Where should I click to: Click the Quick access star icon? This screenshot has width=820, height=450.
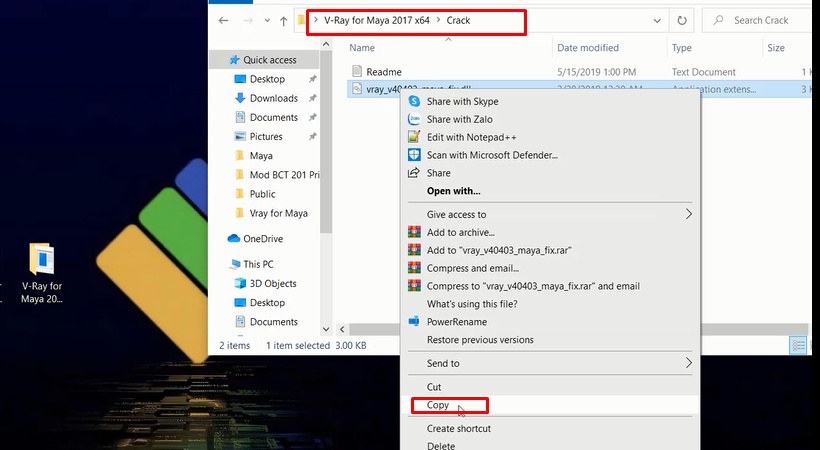235,60
